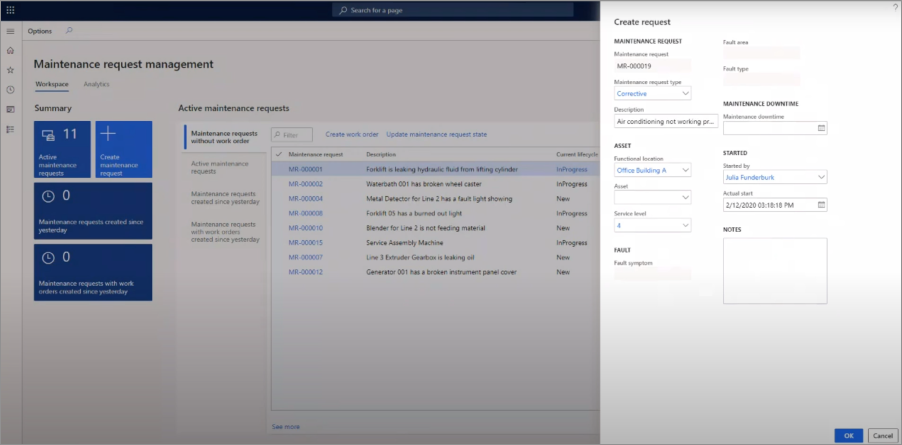
Task: Open maintenance request MR-000004 link
Action: (305, 199)
